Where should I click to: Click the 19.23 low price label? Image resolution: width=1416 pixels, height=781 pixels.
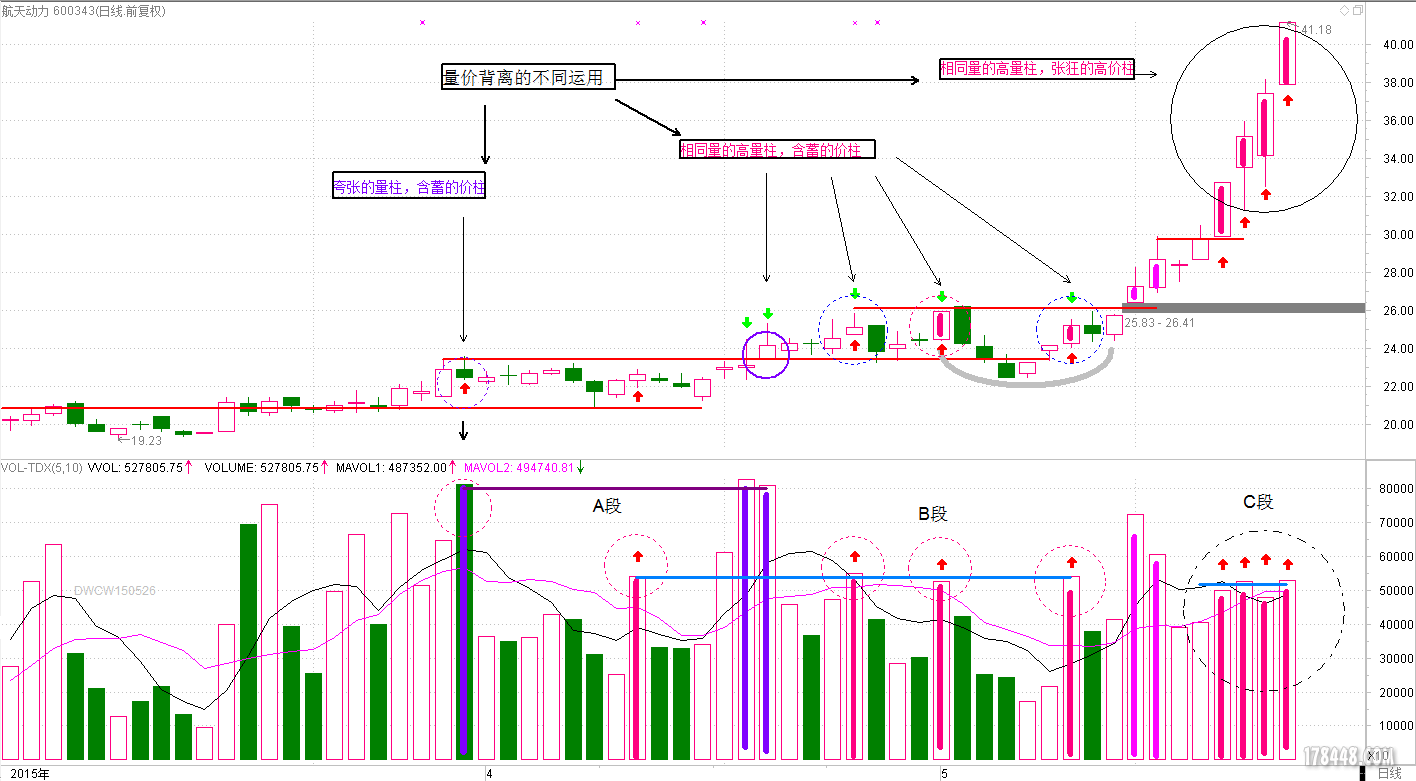pos(146,440)
